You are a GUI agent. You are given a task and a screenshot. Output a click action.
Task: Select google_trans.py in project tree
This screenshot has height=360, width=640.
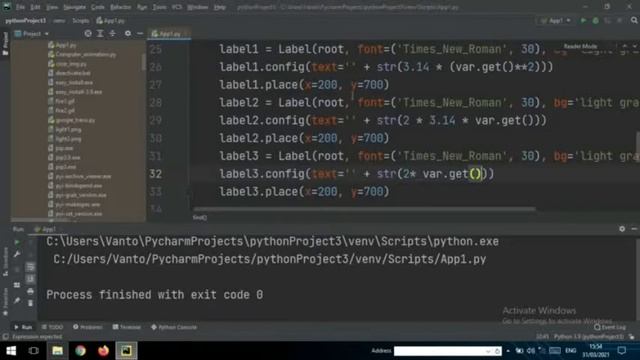pyautogui.click(x=72, y=120)
